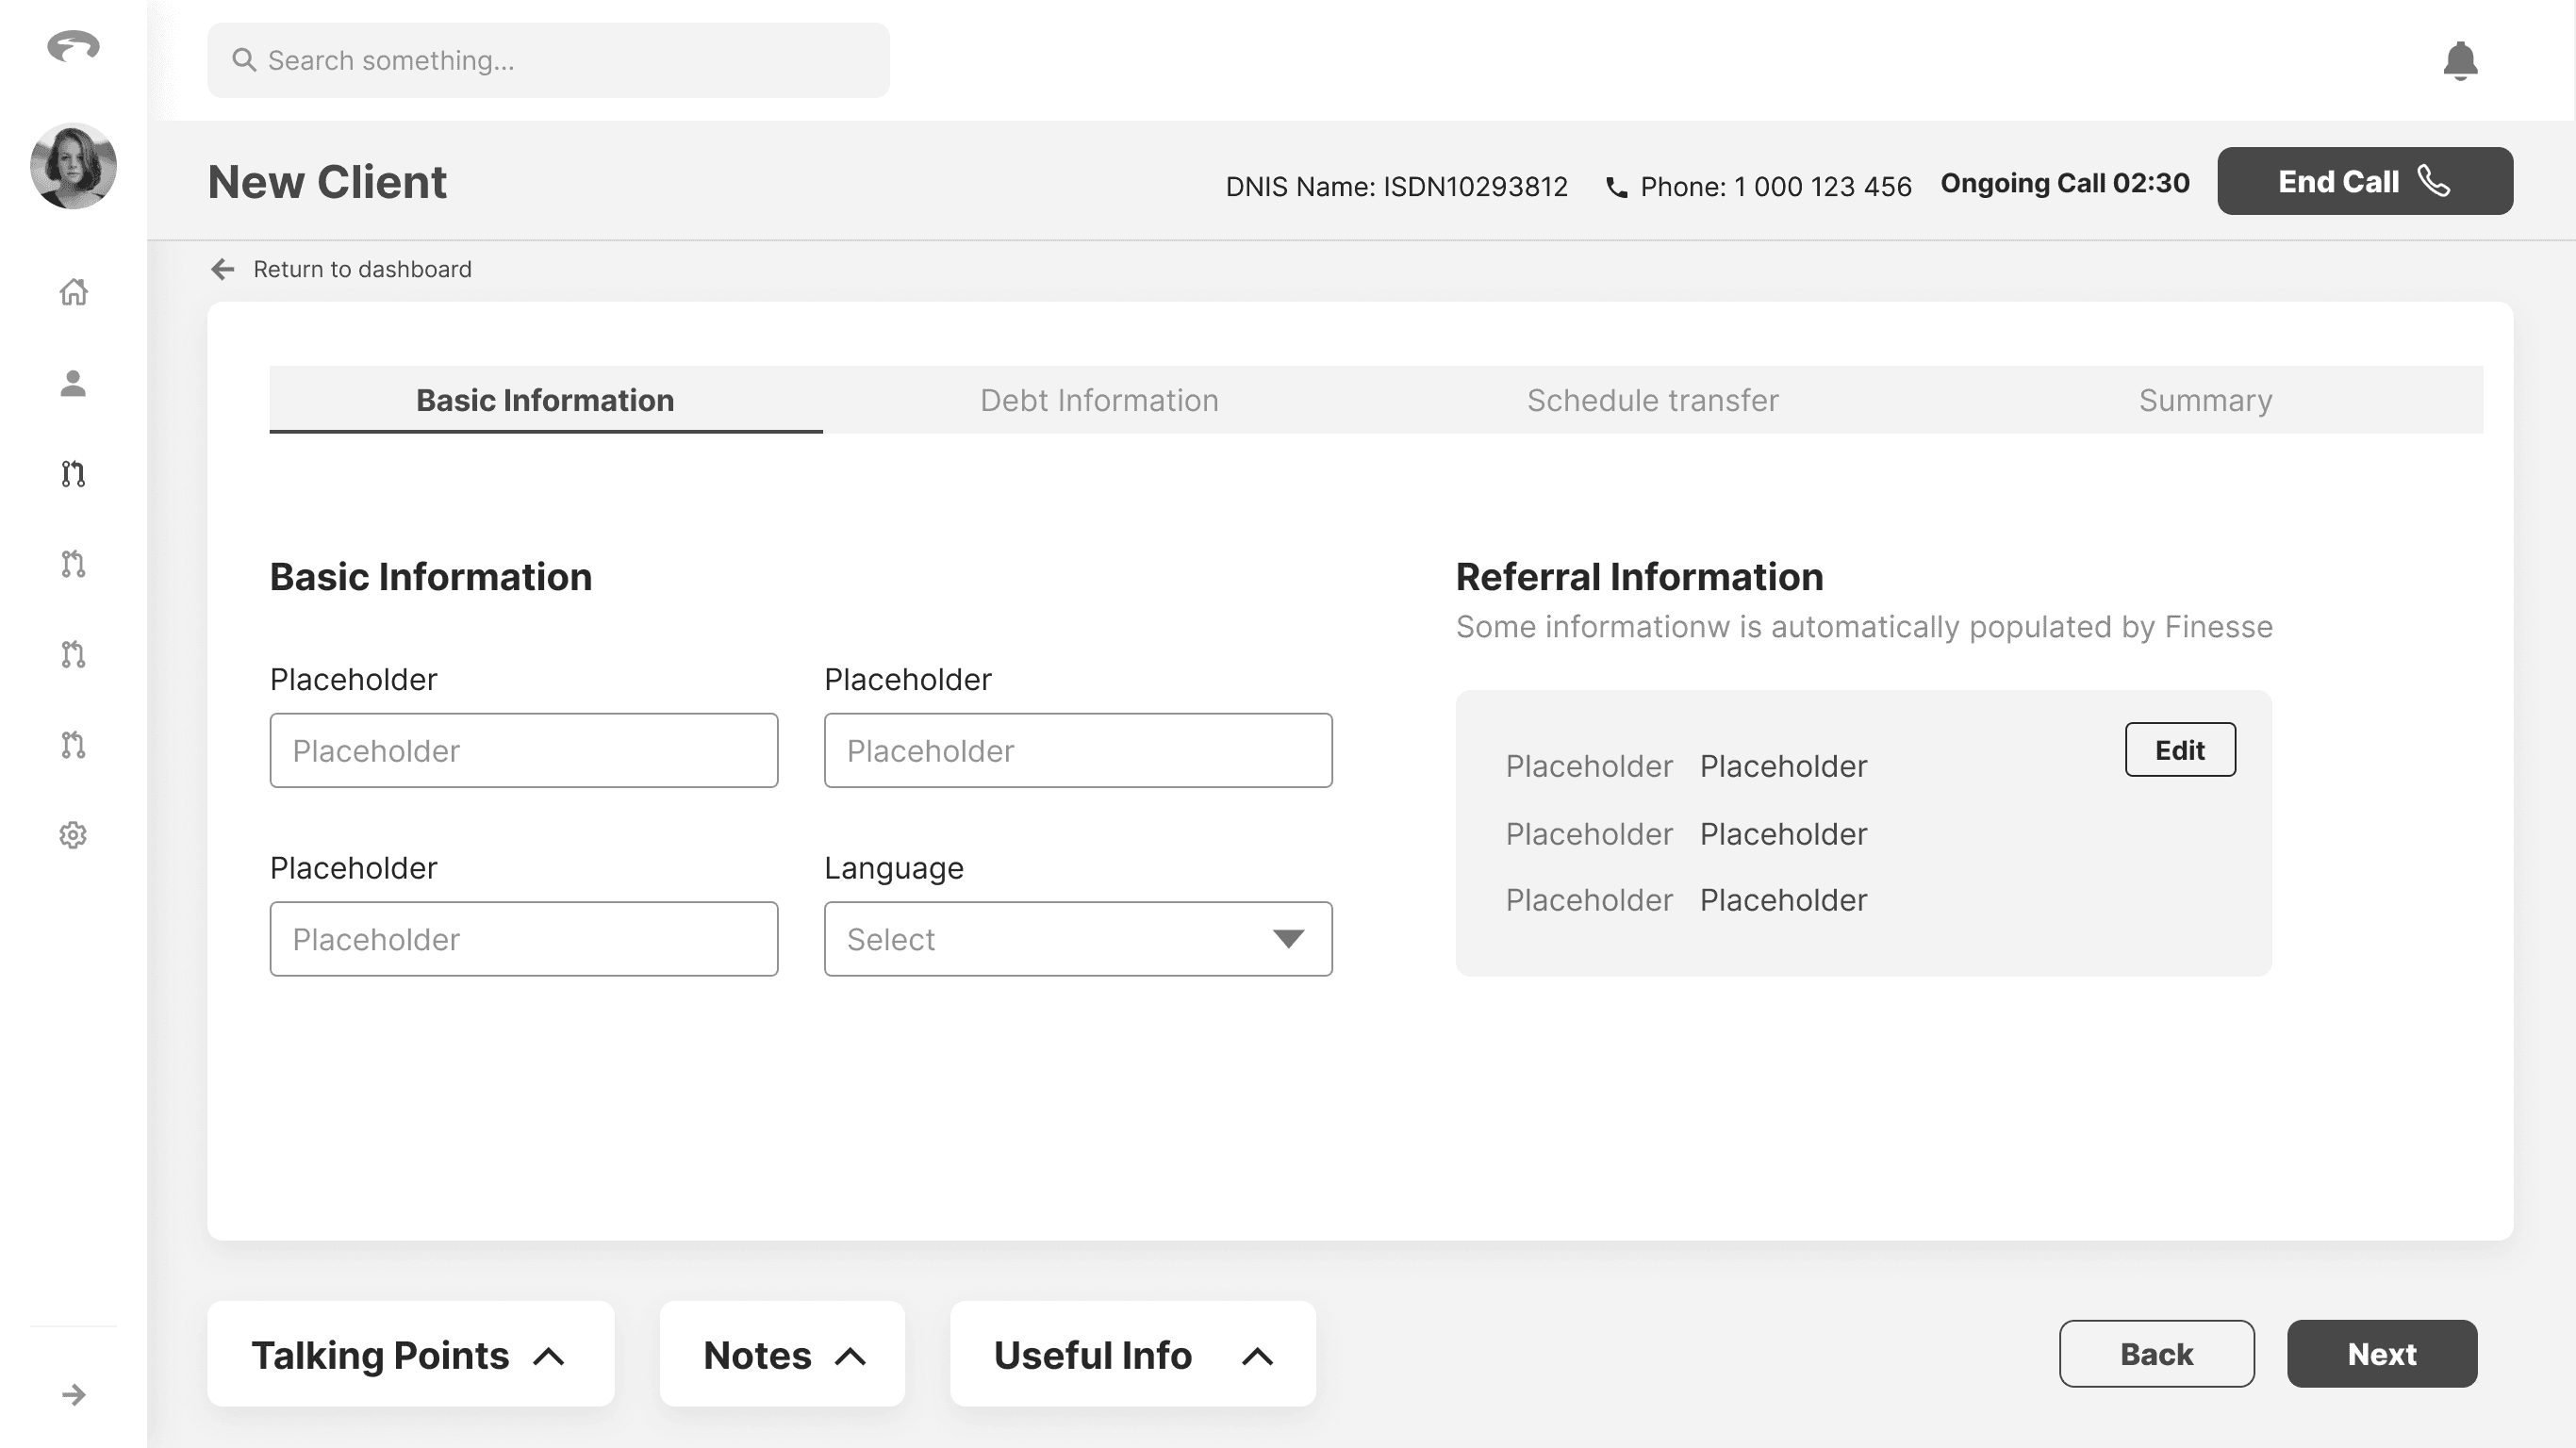2576x1448 pixels.
Task: Switch to the Schedule transfer tab
Action: [1652, 400]
